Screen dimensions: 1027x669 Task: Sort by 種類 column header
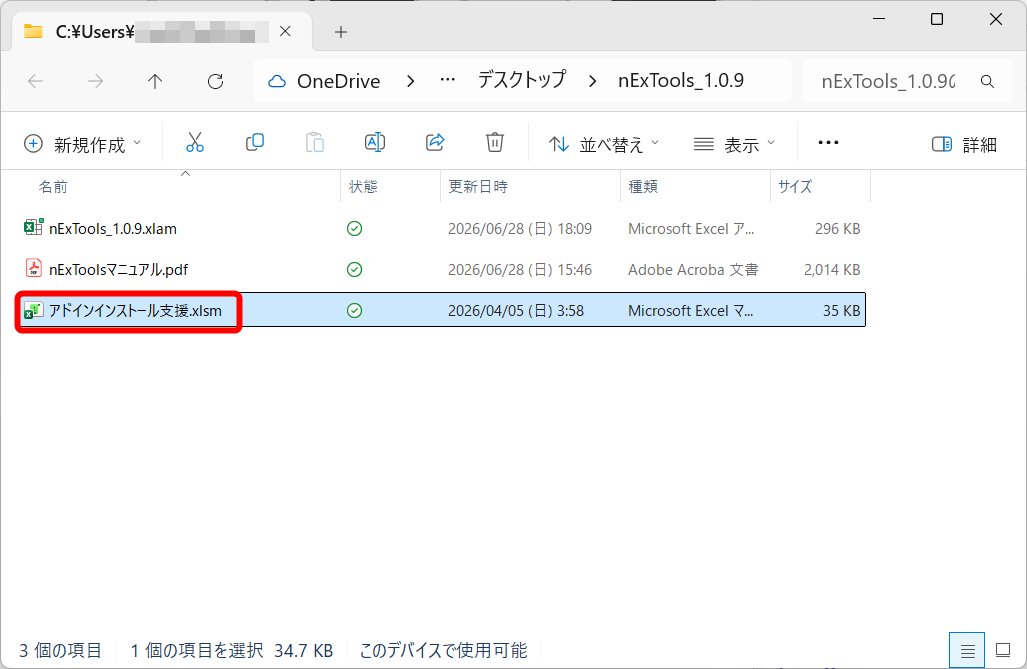[643, 187]
